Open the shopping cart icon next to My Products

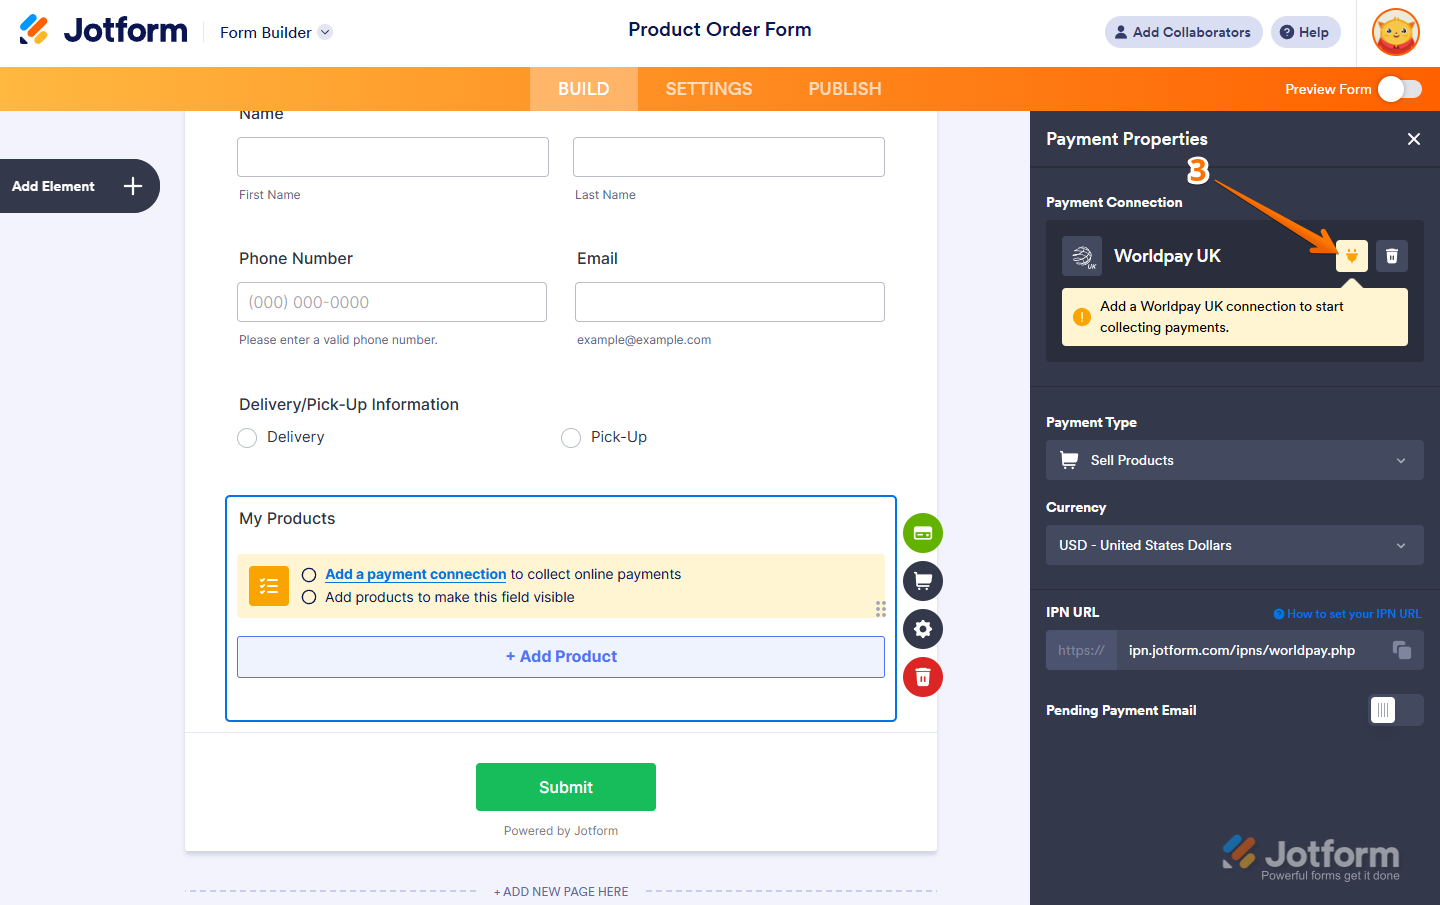pyautogui.click(x=922, y=581)
